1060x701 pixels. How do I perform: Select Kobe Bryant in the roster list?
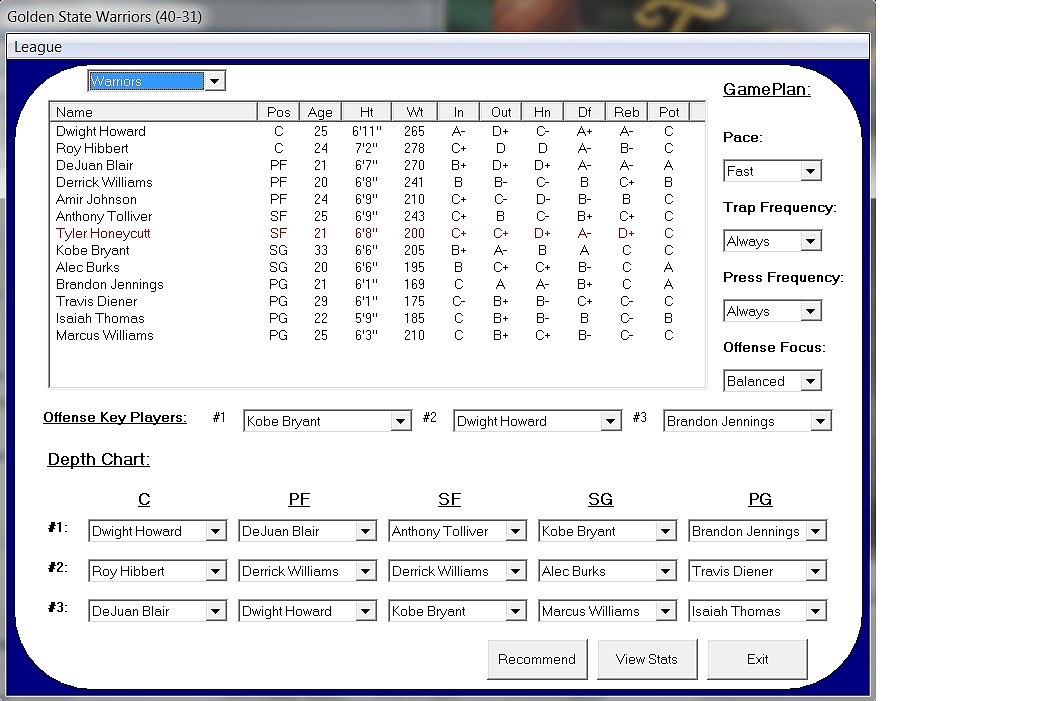pos(377,250)
